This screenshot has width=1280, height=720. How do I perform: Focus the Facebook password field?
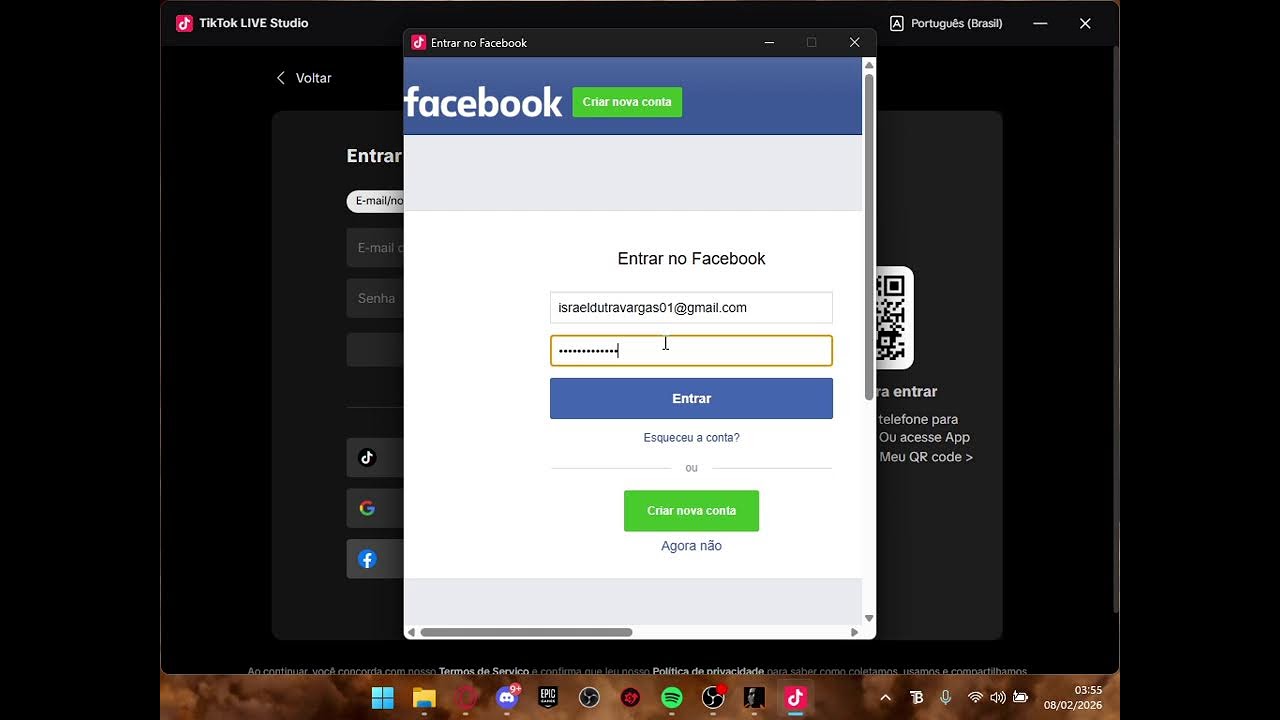(691, 350)
